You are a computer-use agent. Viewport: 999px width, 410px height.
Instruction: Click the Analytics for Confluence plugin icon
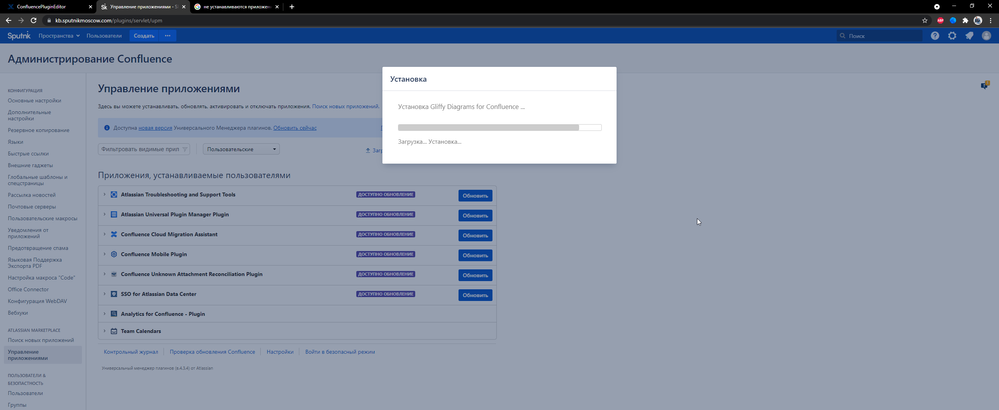(114, 314)
